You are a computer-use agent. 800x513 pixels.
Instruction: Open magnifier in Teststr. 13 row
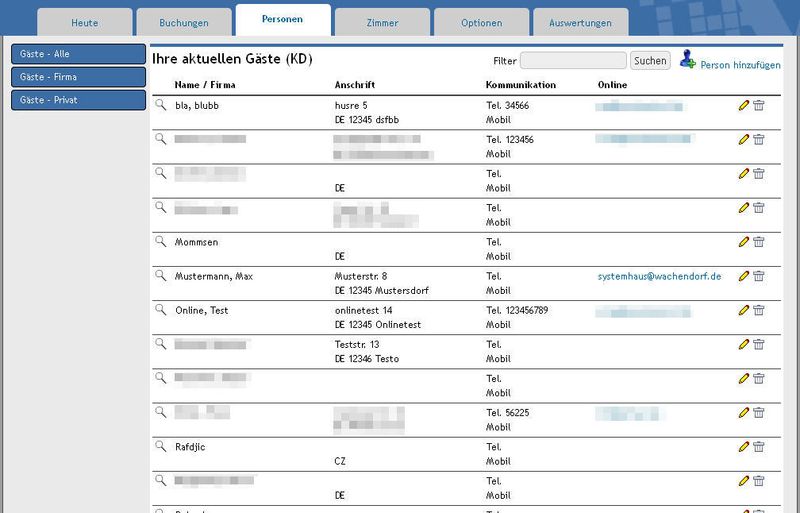161,344
